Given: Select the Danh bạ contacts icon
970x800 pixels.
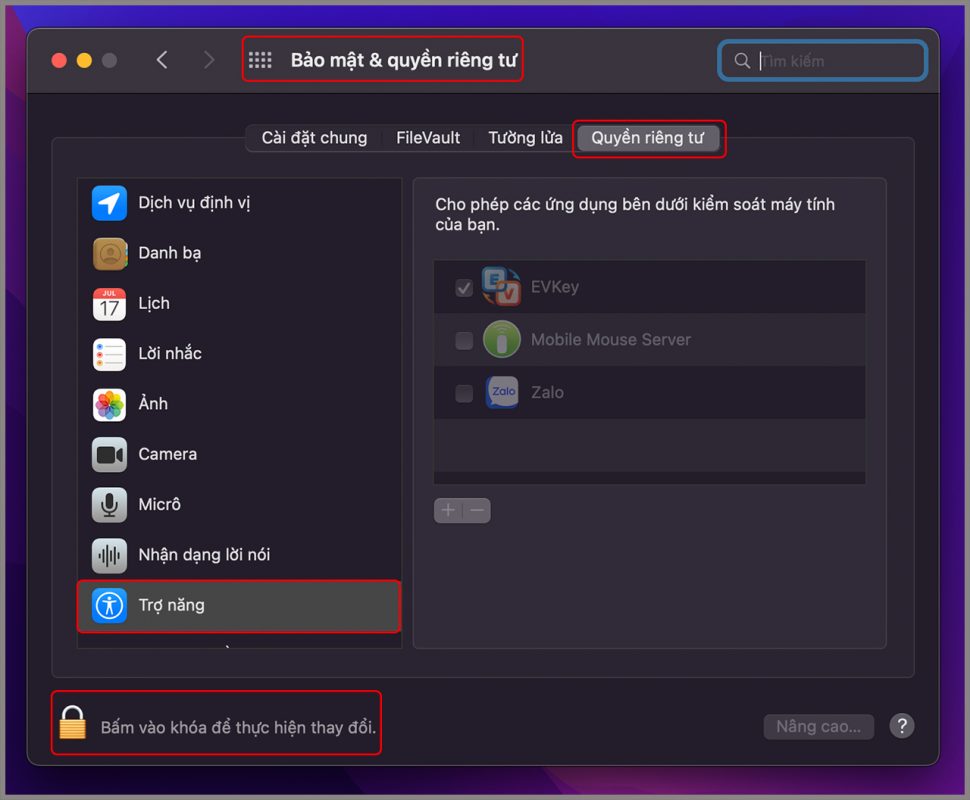Looking at the screenshot, I should pos(110,253).
